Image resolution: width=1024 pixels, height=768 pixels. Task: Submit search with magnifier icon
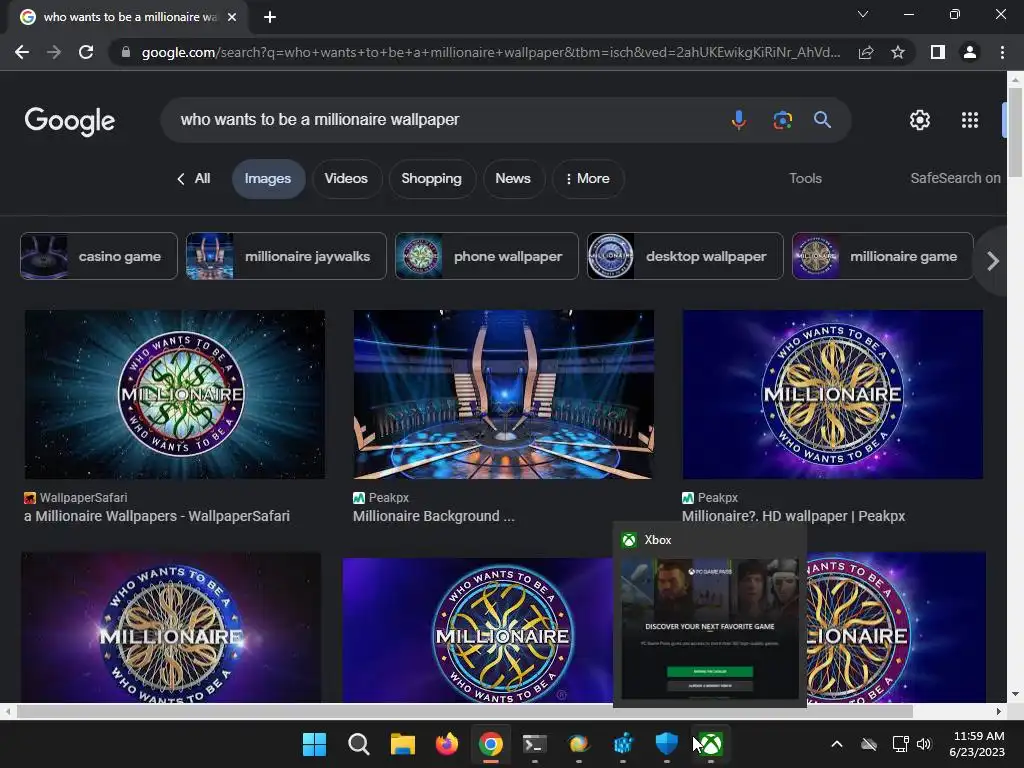tap(822, 120)
